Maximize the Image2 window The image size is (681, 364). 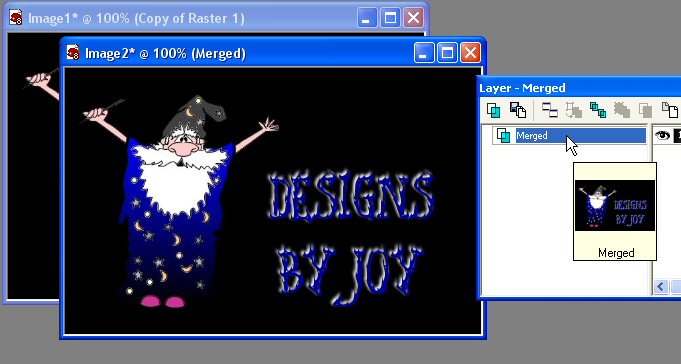tap(447, 53)
